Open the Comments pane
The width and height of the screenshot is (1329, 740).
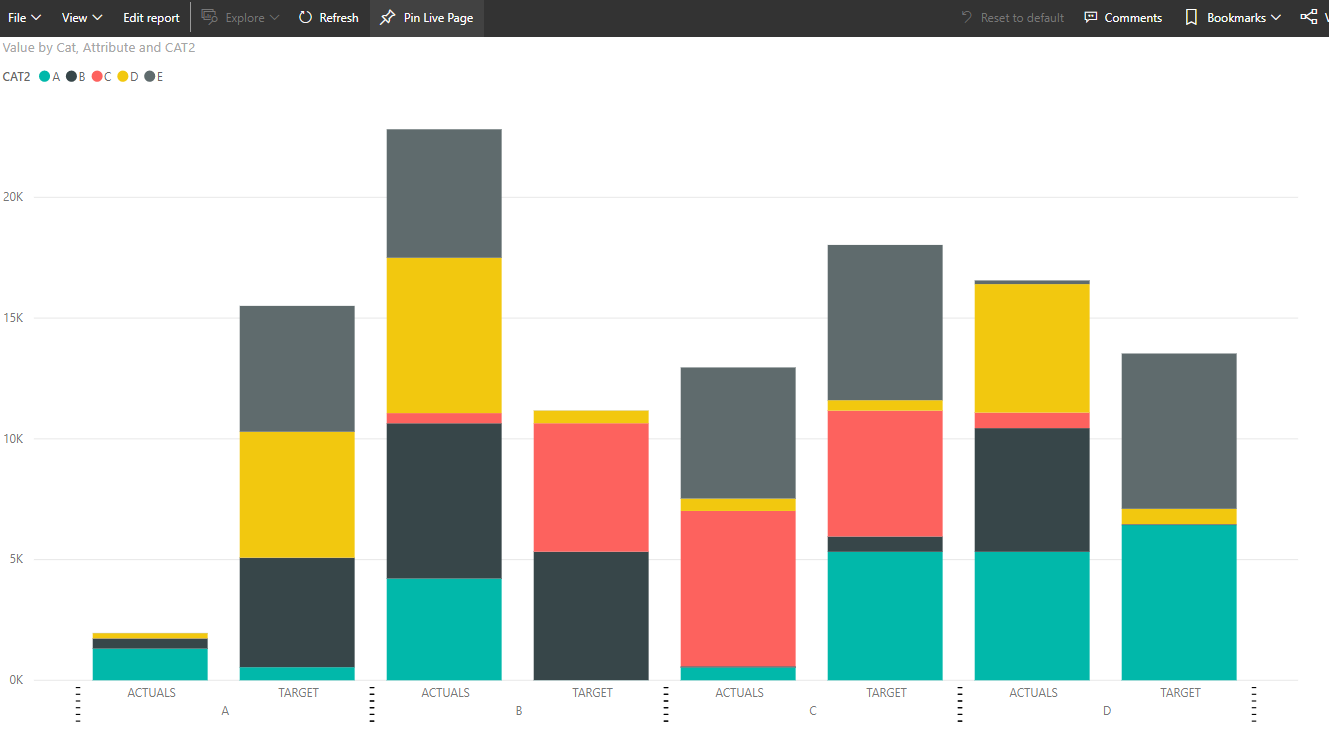click(x=1123, y=18)
